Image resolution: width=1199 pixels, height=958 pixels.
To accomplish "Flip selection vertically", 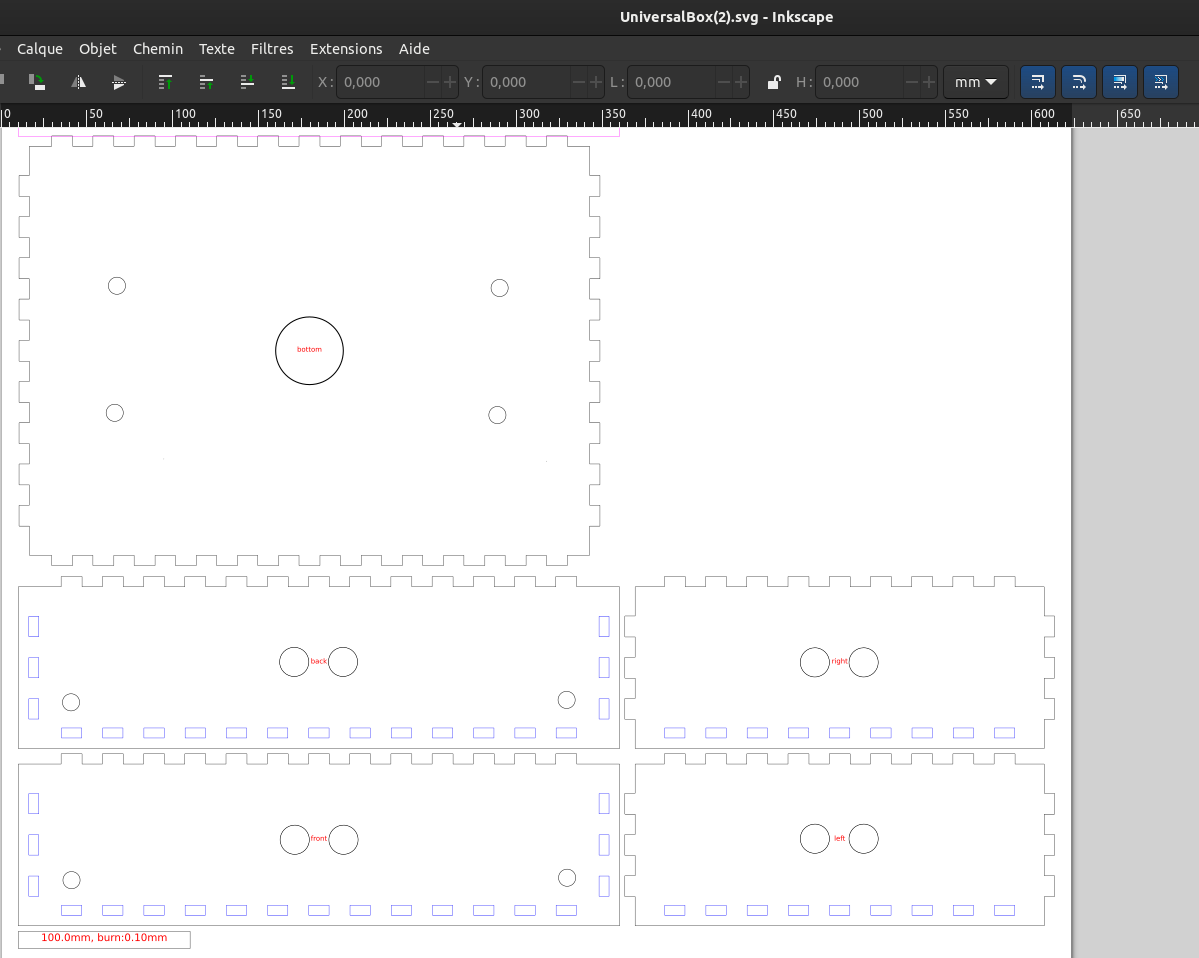I will [x=119, y=82].
